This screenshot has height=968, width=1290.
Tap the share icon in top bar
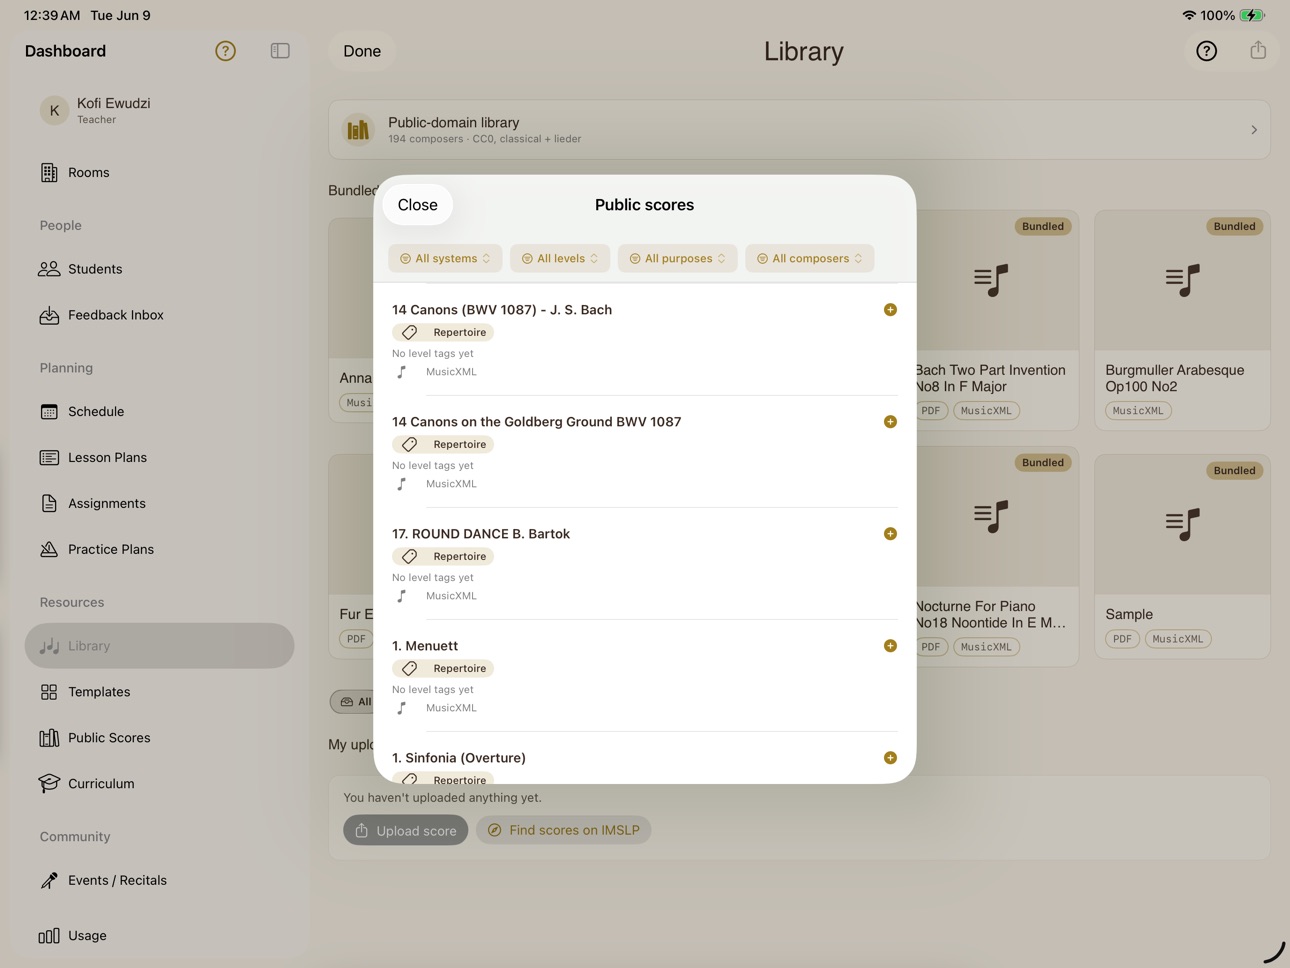1258,50
